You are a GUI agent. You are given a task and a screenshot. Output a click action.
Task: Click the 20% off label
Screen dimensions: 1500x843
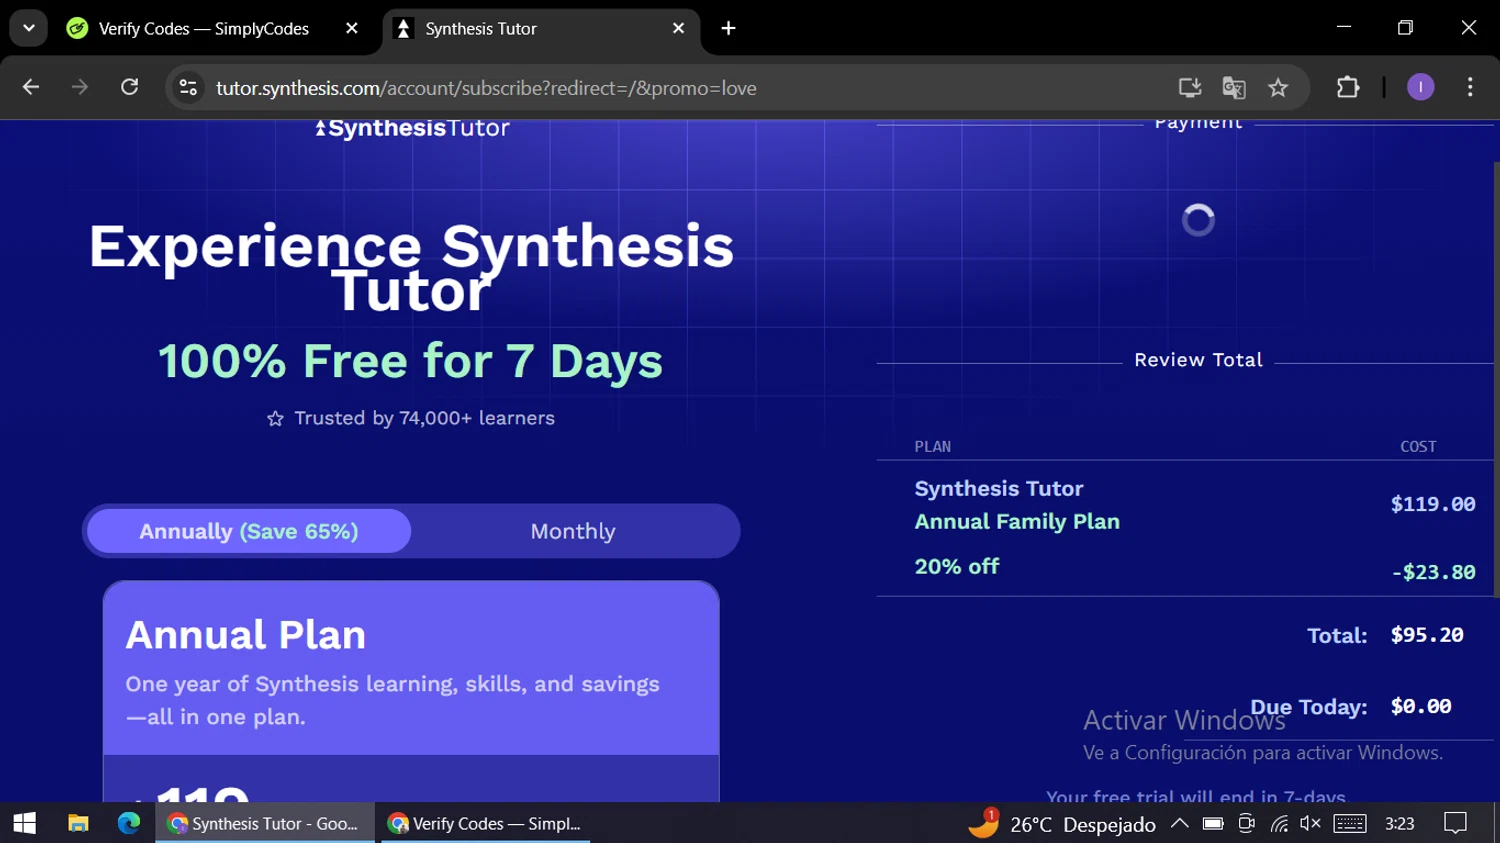pos(957,566)
